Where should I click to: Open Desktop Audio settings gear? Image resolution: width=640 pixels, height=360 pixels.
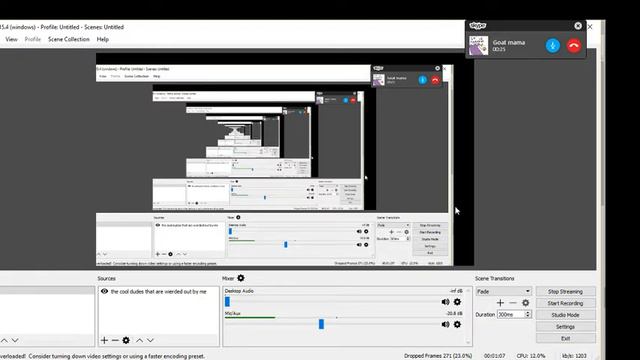click(457, 302)
